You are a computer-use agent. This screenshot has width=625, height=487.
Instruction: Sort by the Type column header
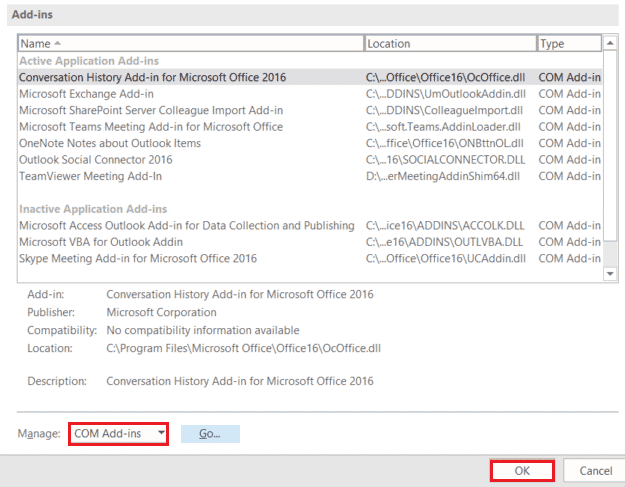click(569, 43)
